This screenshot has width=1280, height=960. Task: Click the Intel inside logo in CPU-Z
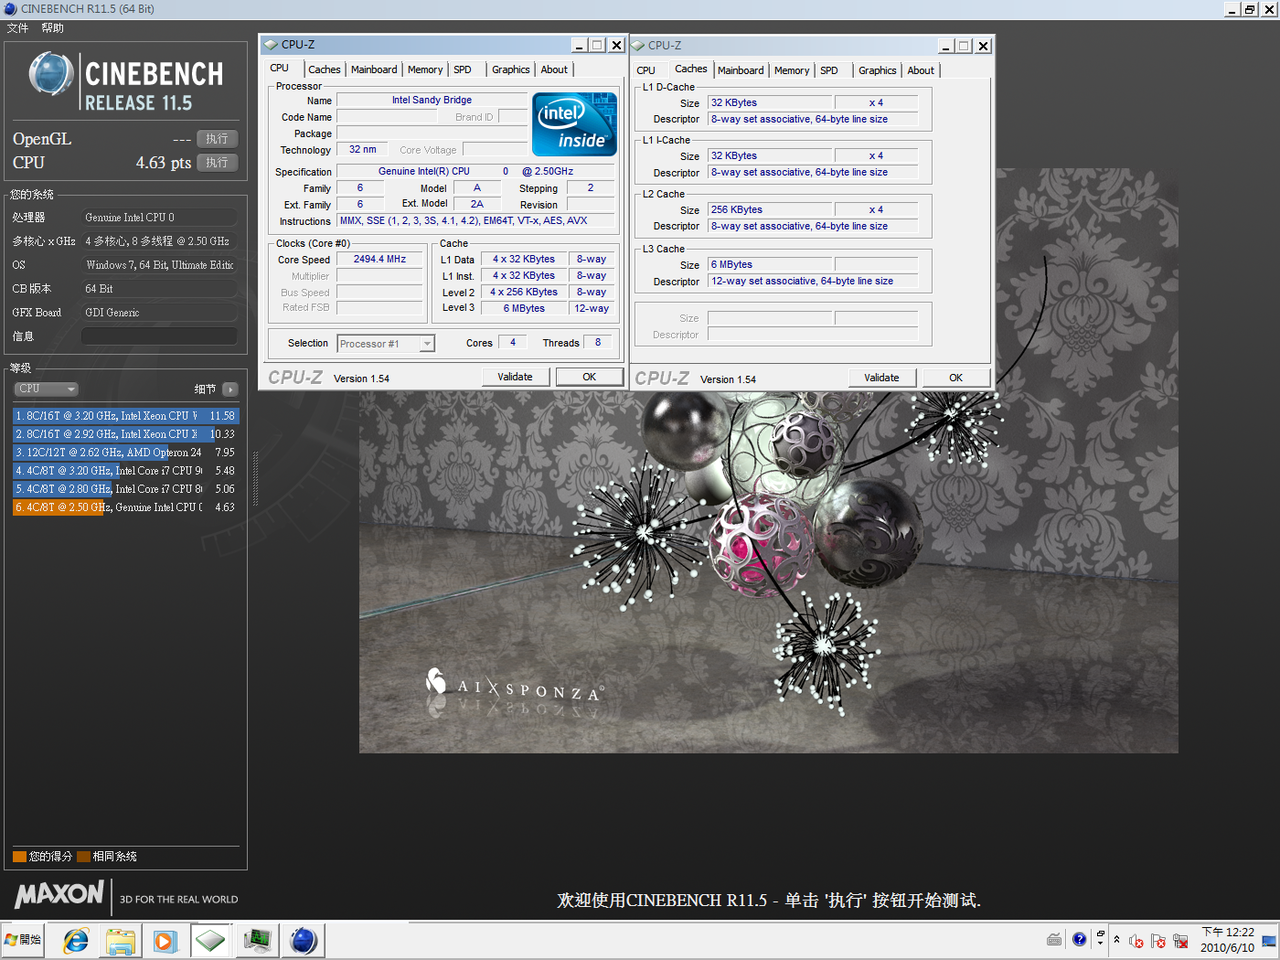coord(574,124)
